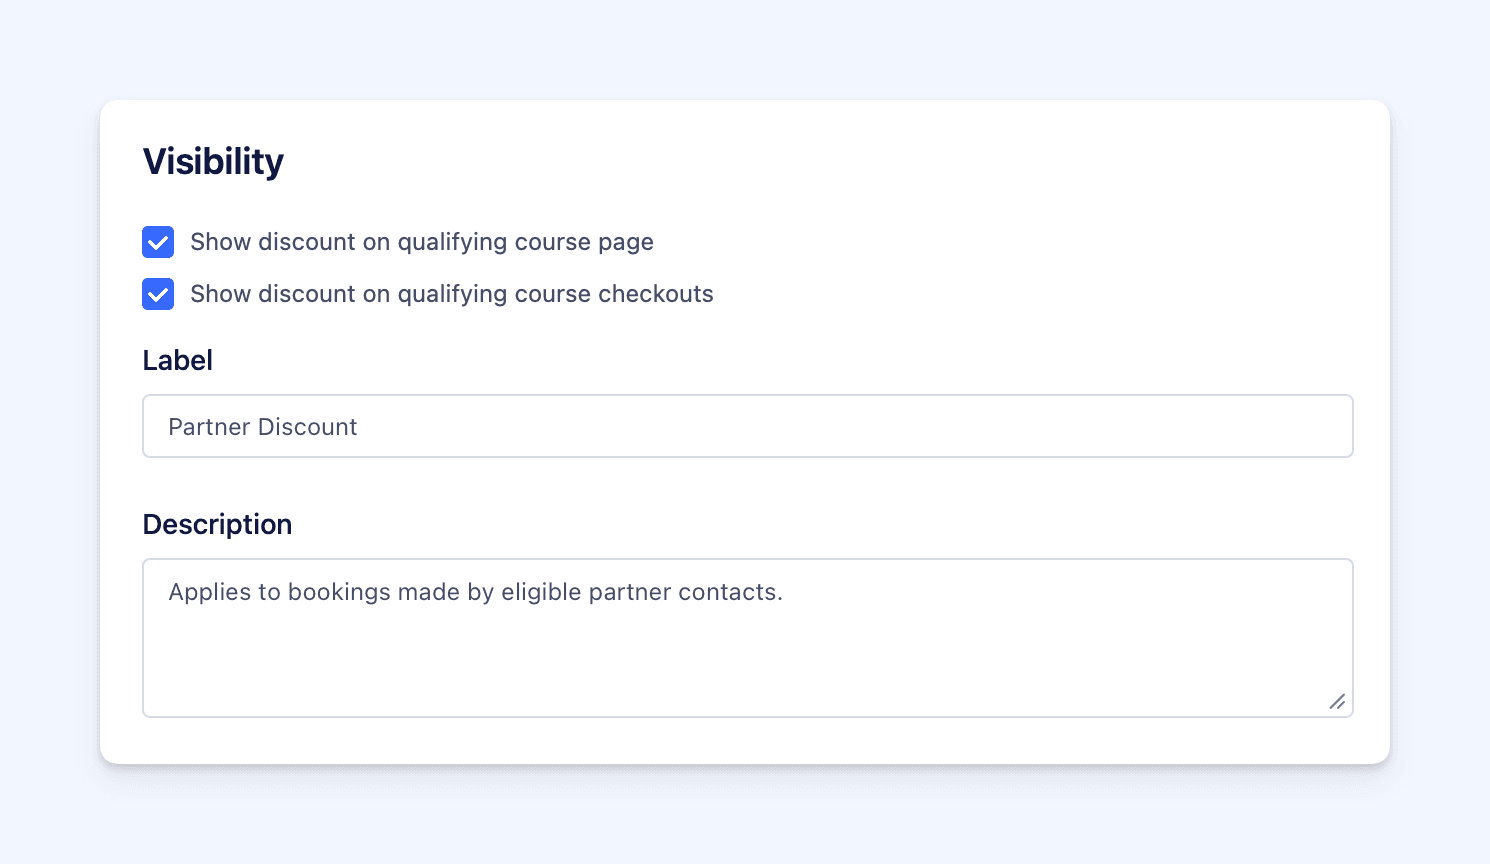Click the 'Partner Discount' text in Label field
The height and width of the screenshot is (864, 1490).
click(262, 427)
